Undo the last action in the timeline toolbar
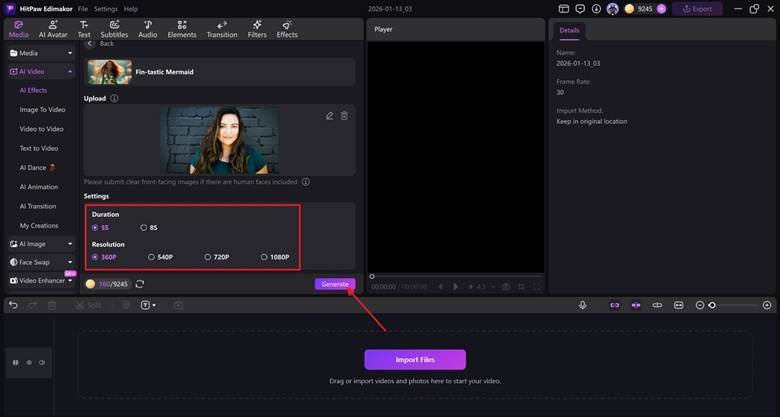Viewport: 780px width, 417px height. coord(13,305)
